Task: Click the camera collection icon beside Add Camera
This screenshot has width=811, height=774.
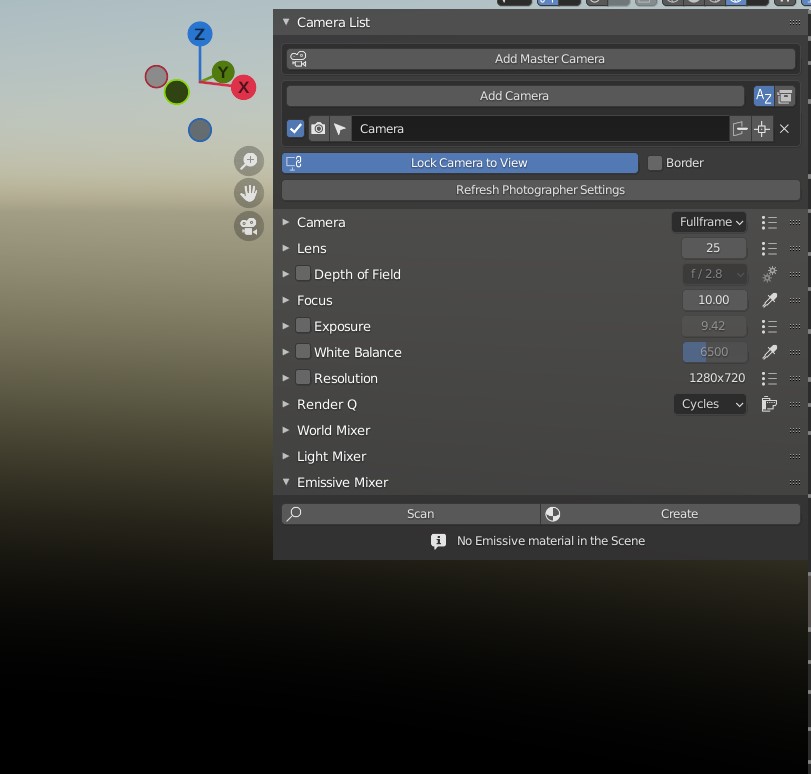Action: tap(785, 96)
